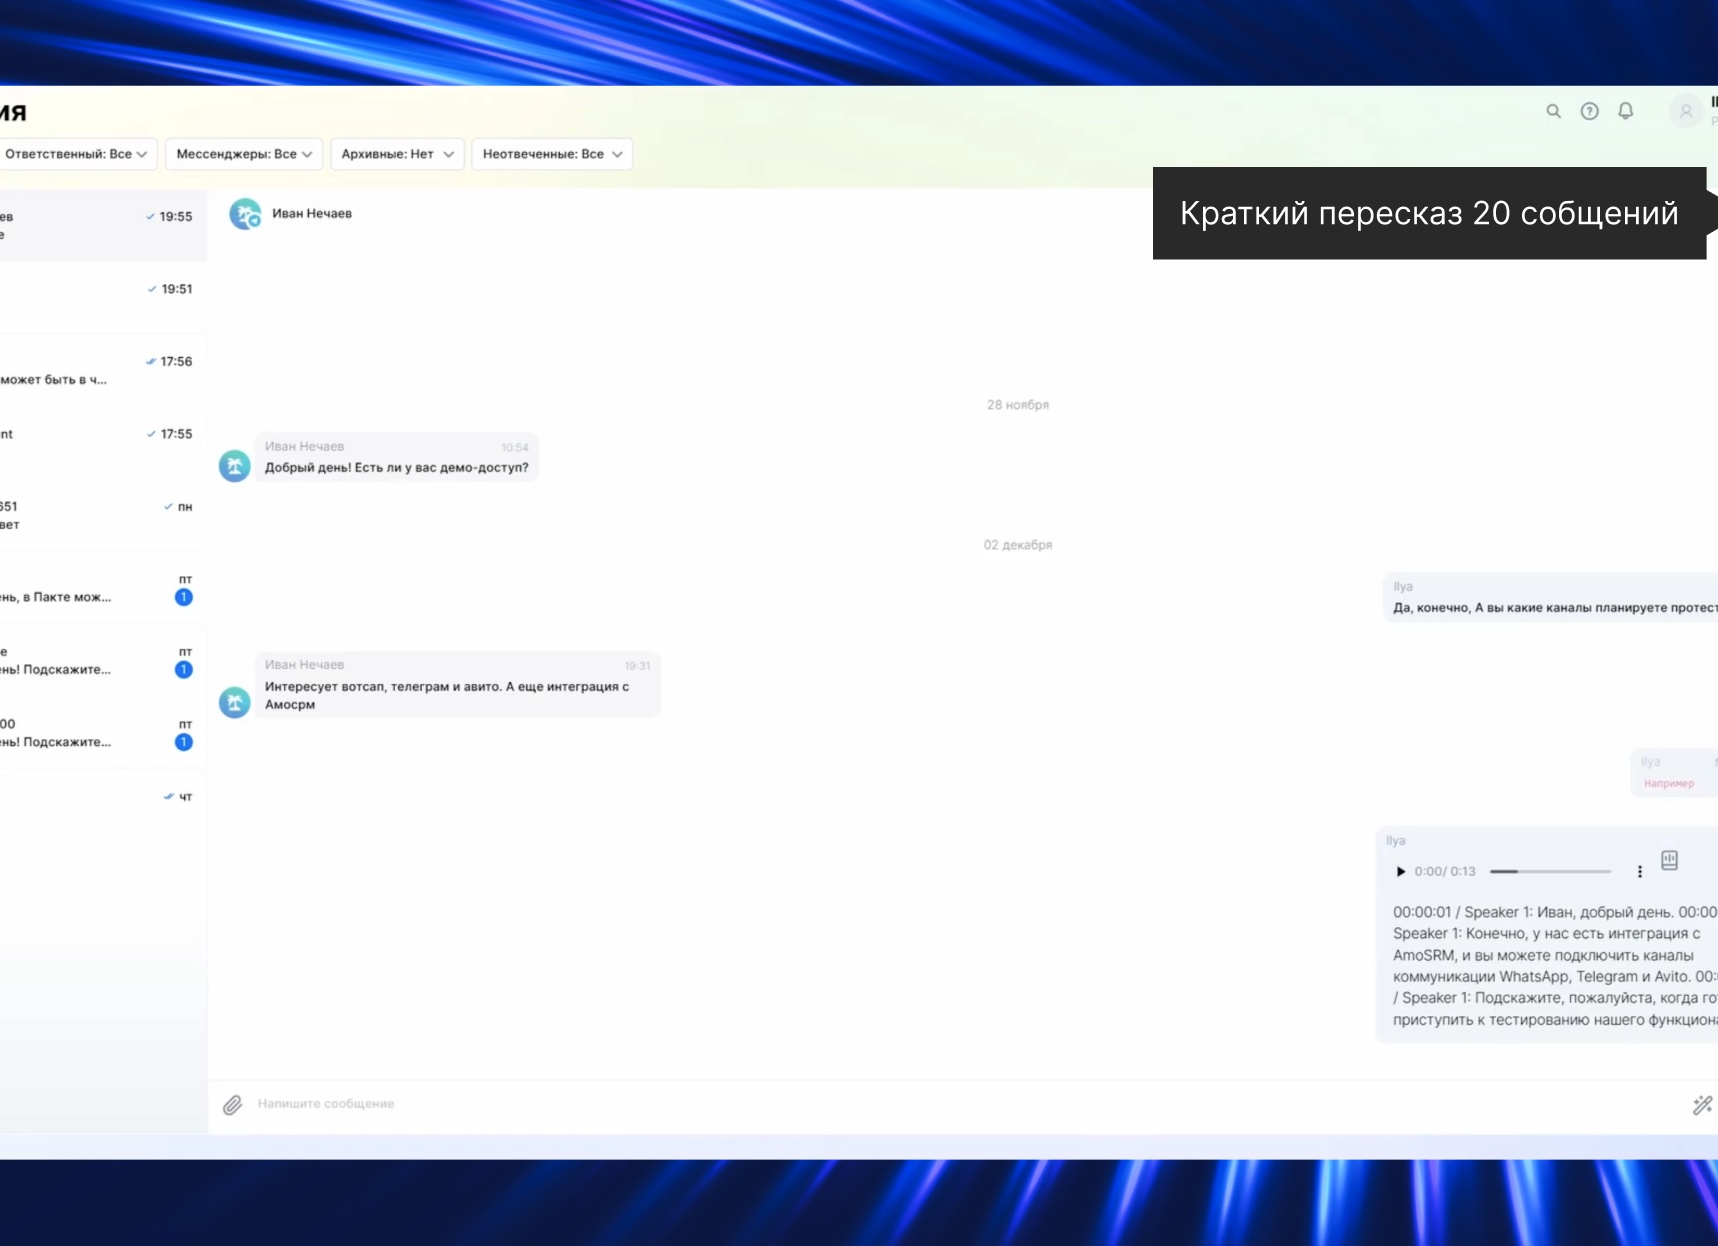Screen dimensions: 1718x1246
Task: Open the Архивные: Нет filter
Action: pyautogui.click(x=397, y=154)
